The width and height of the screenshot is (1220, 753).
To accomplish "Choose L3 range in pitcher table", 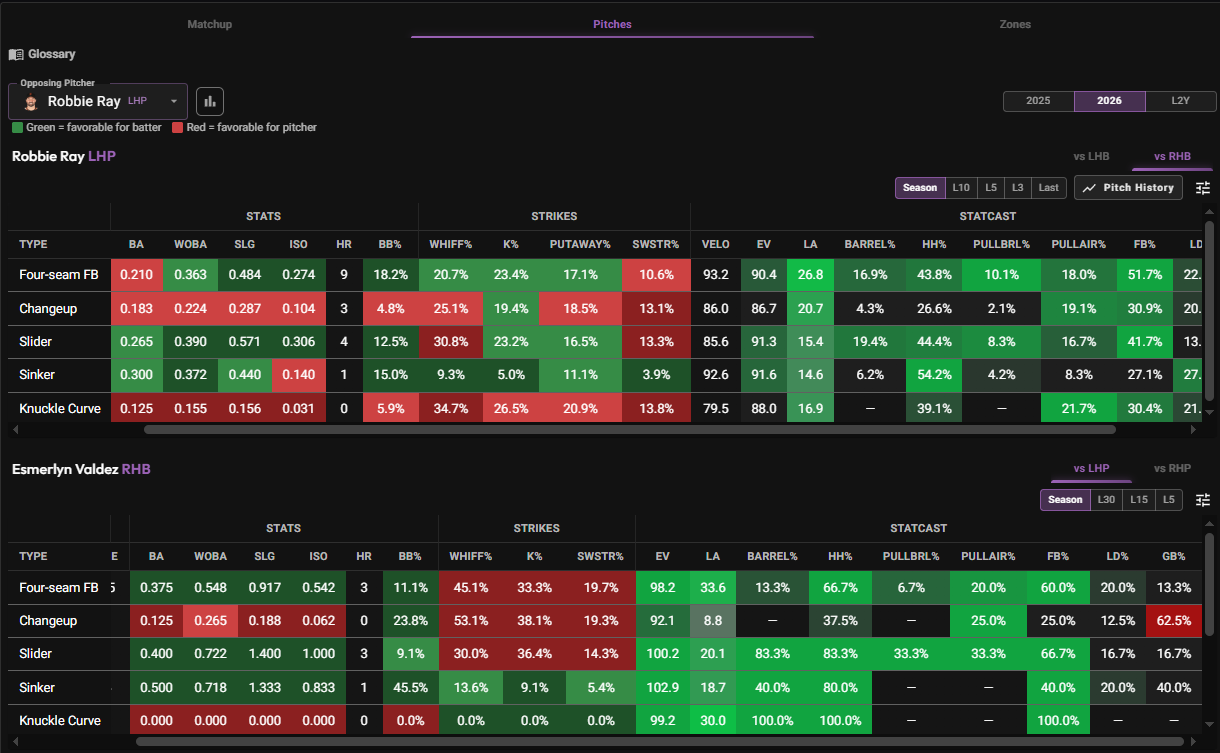I will pyautogui.click(x=1018, y=188).
